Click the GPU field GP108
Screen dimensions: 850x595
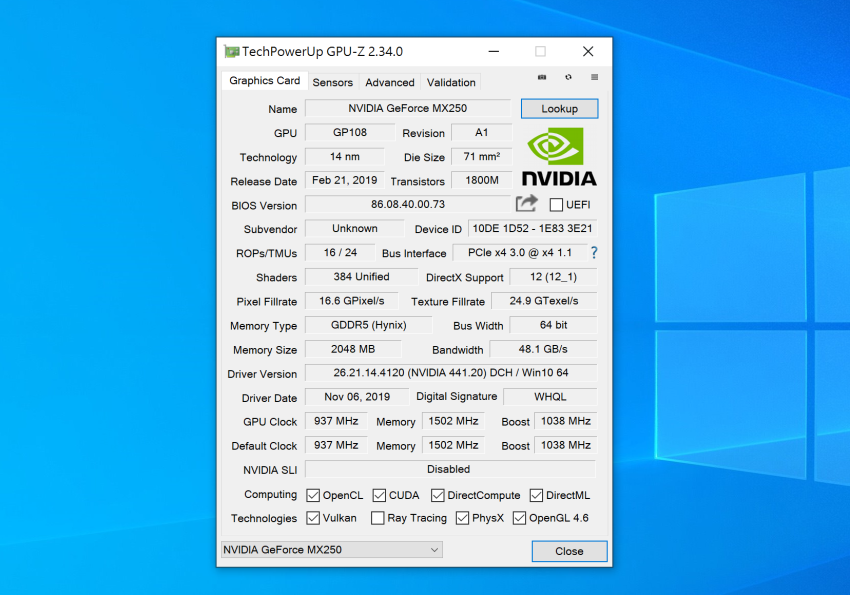tap(350, 133)
